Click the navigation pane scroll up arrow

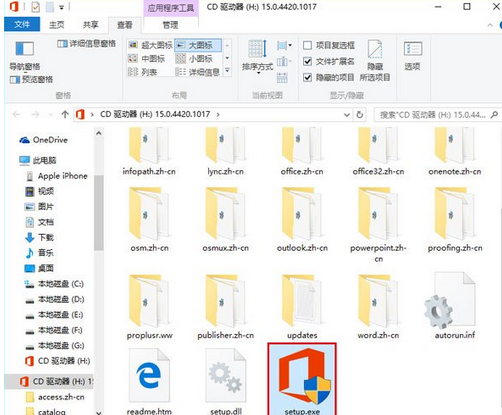click(99, 134)
